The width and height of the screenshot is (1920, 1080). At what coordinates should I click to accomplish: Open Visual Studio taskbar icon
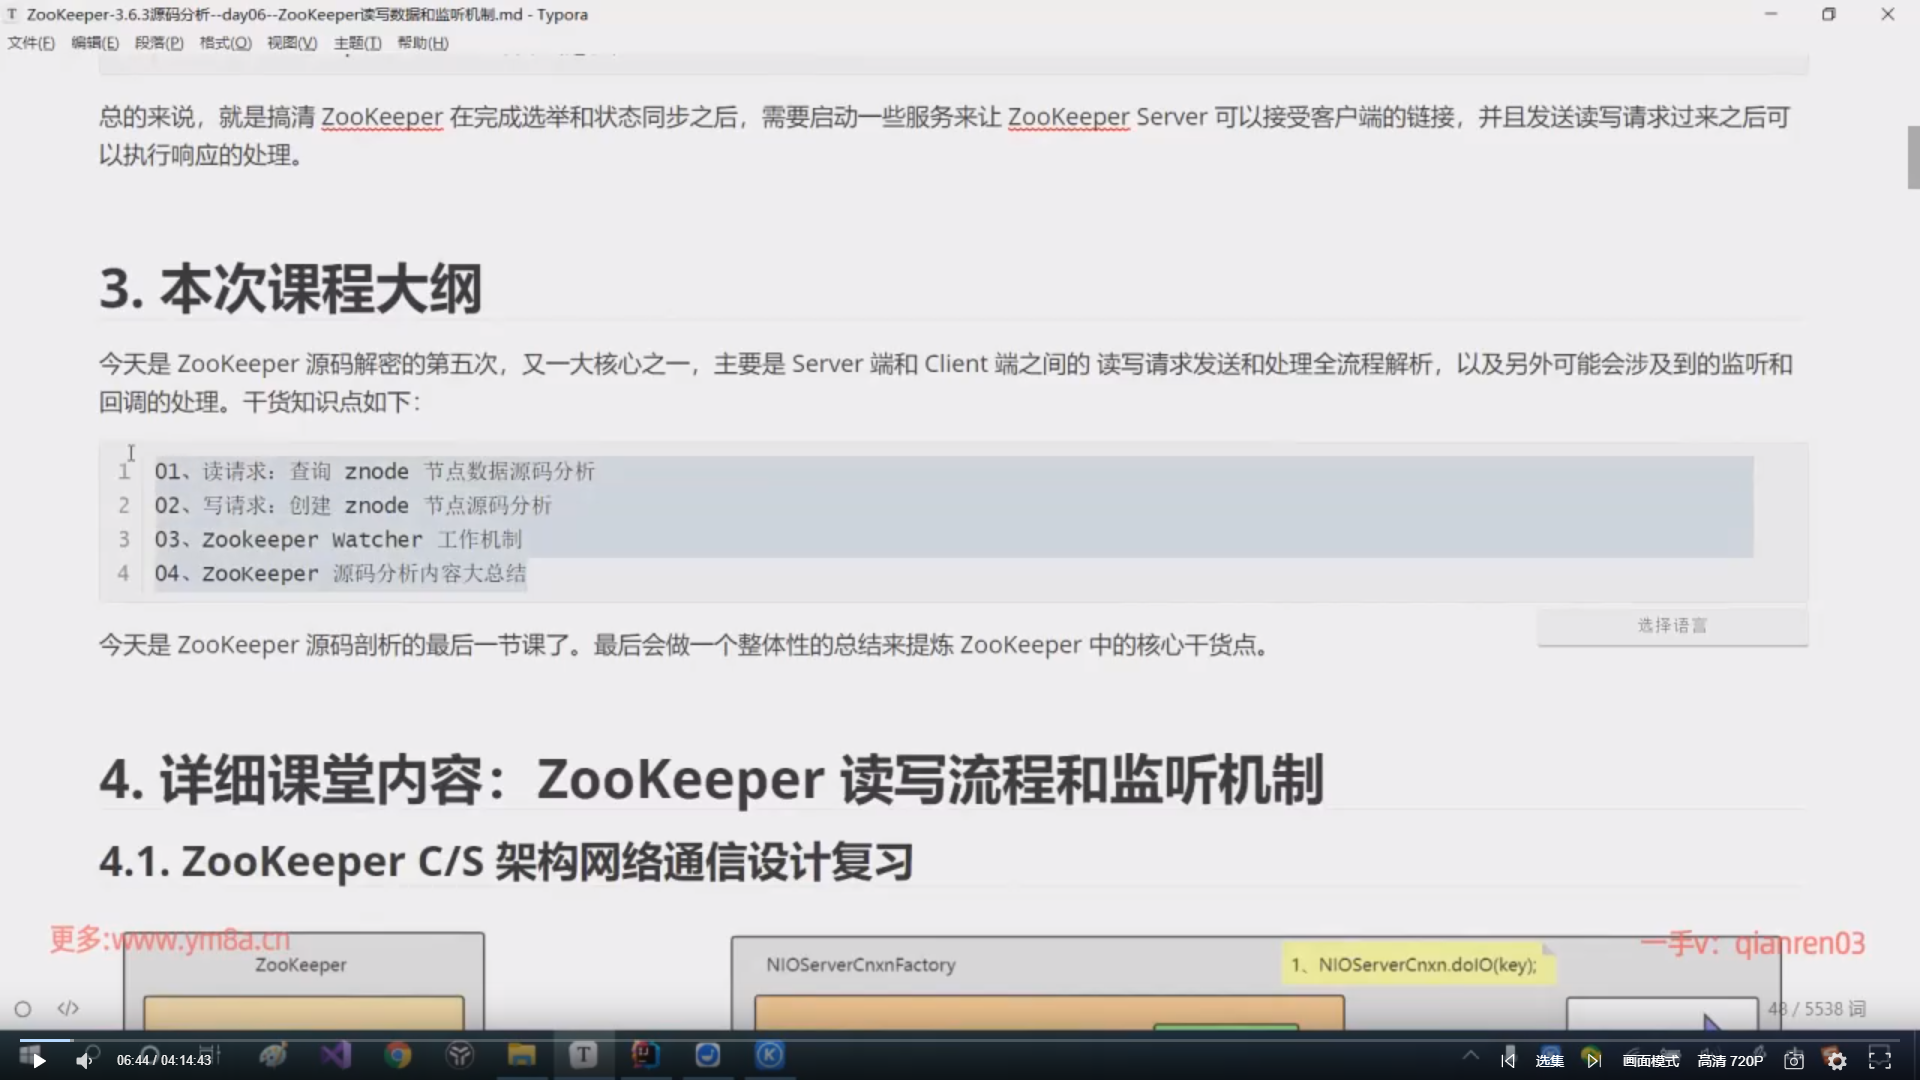(x=336, y=1055)
